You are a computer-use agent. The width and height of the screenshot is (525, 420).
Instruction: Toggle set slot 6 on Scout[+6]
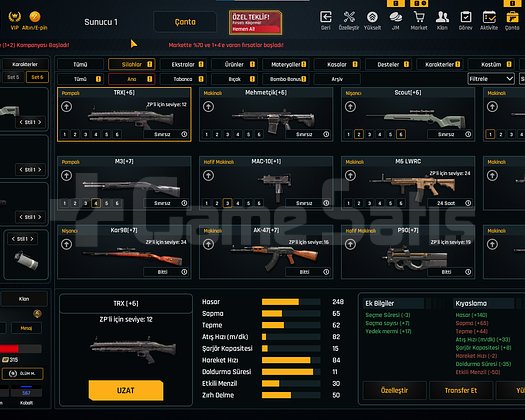coord(401,135)
